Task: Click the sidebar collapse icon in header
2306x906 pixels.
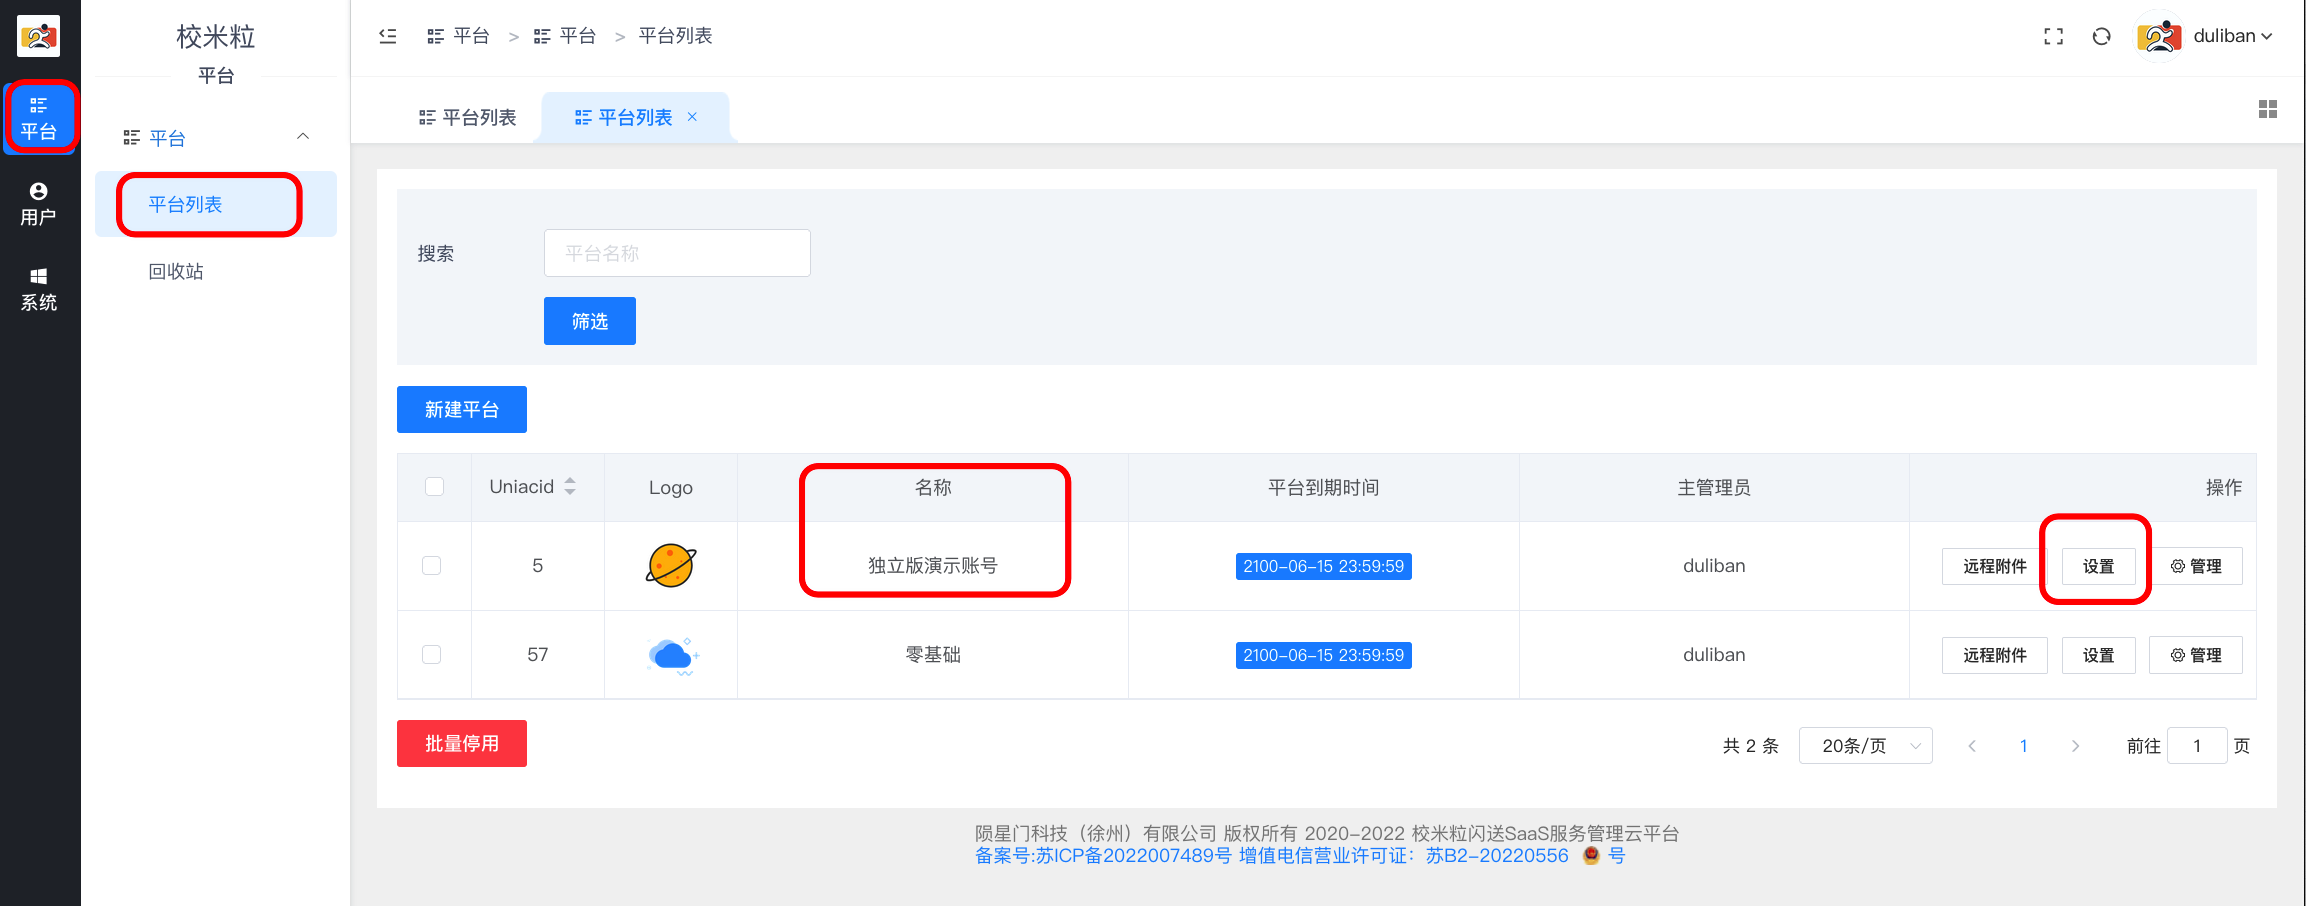Action: (x=388, y=36)
